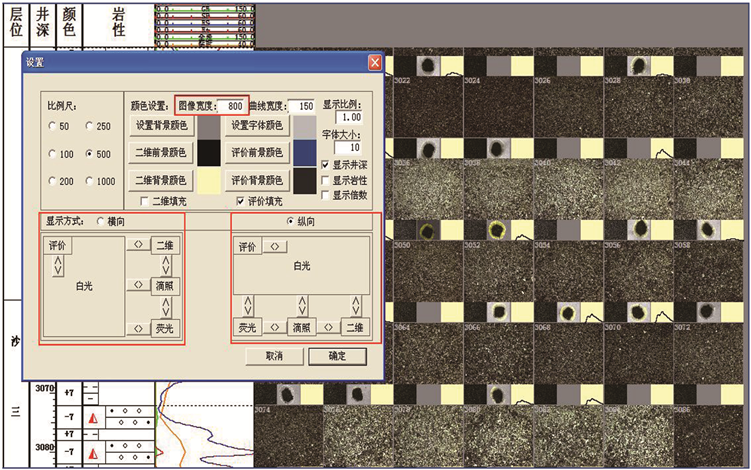Screen dimensions: 751x470
Task: Click the swap arrows left of horizontal 荧光 button
Action: point(137,328)
